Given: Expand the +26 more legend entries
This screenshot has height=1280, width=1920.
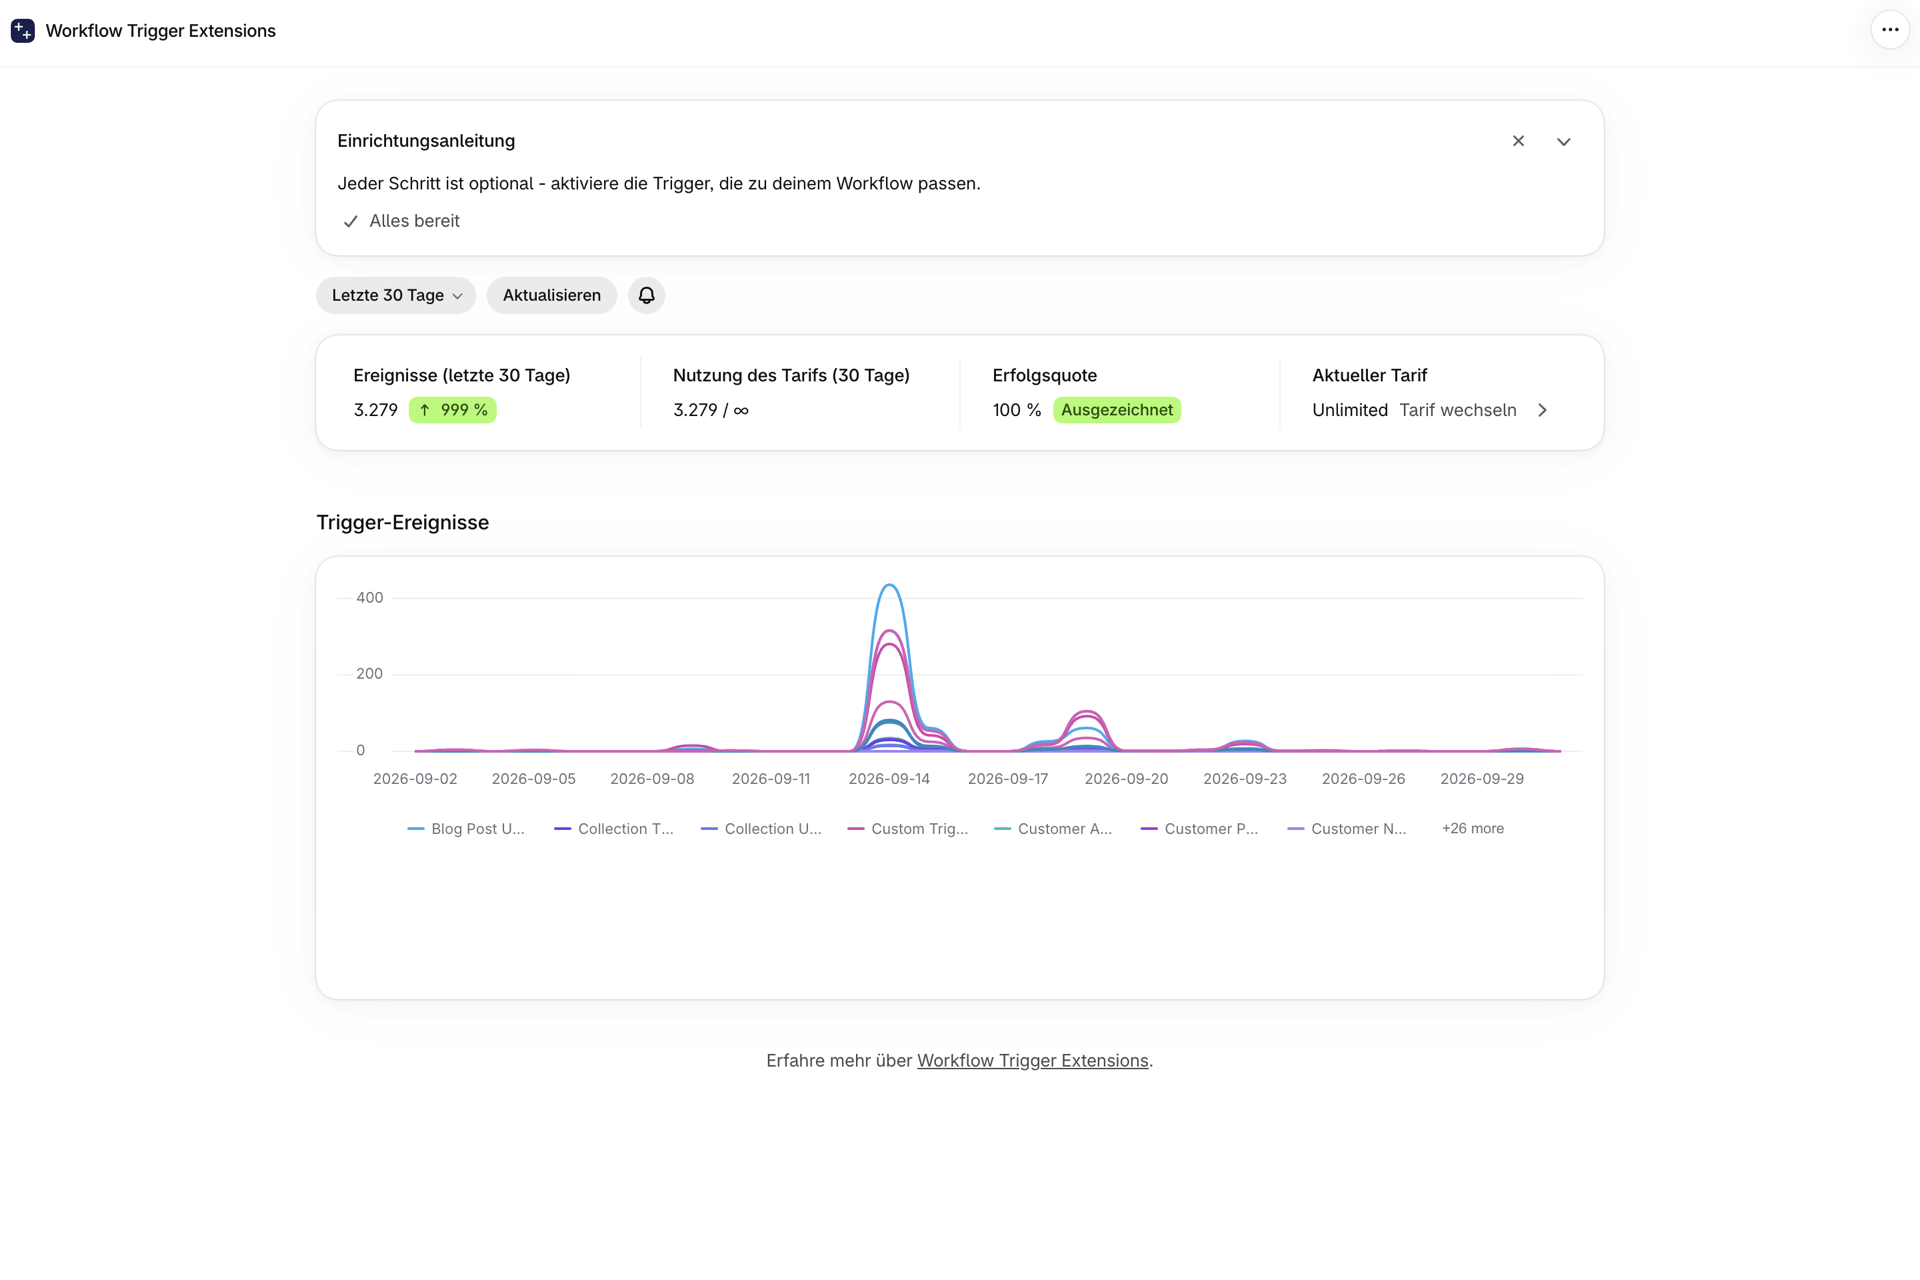Looking at the screenshot, I should pyautogui.click(x=1473, y=829).
